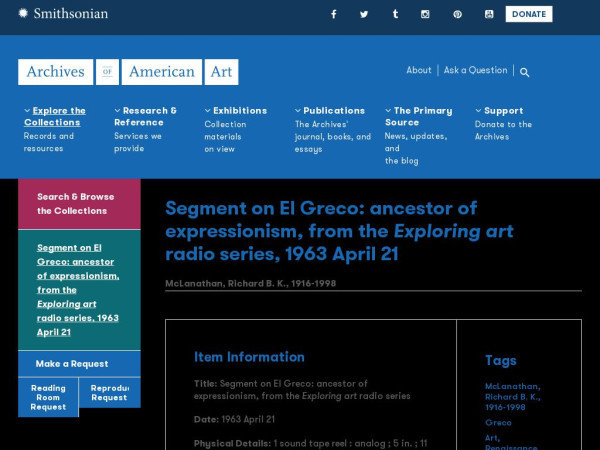Screen dimensions: 600x450
Task: Open The Primary Source menu item
Action: (419, 116)
